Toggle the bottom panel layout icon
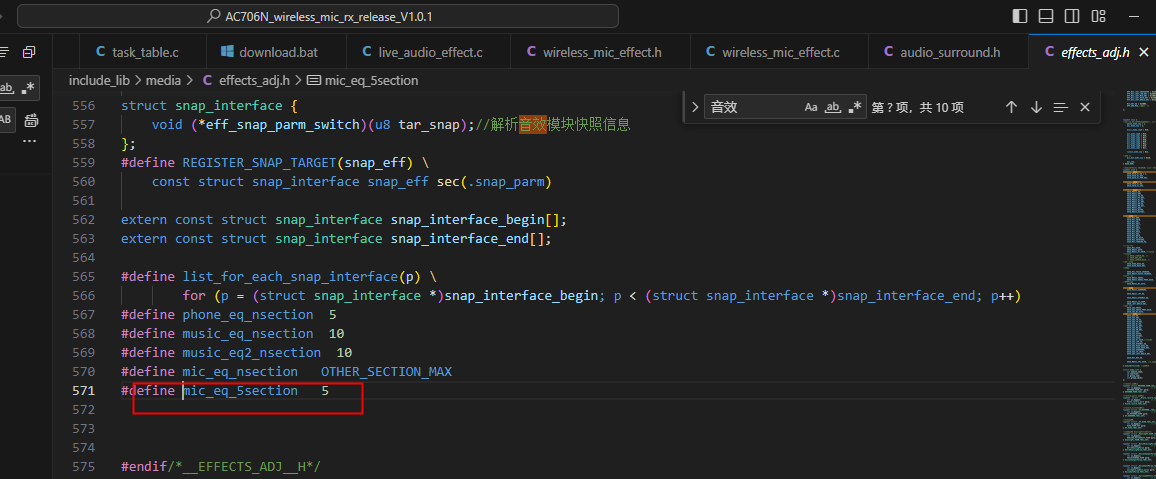Image resolution: width=1156 pixels, height=479 pixels. pos(1046,15)
